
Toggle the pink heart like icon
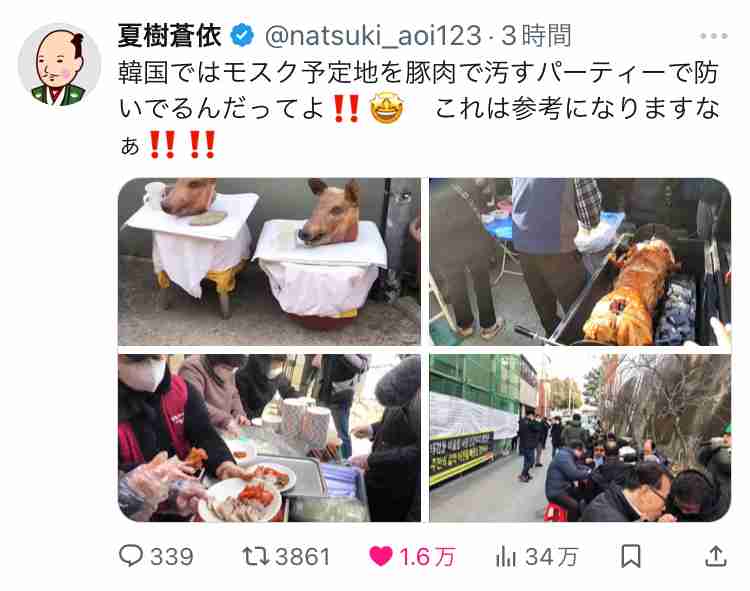pos(381,557)
